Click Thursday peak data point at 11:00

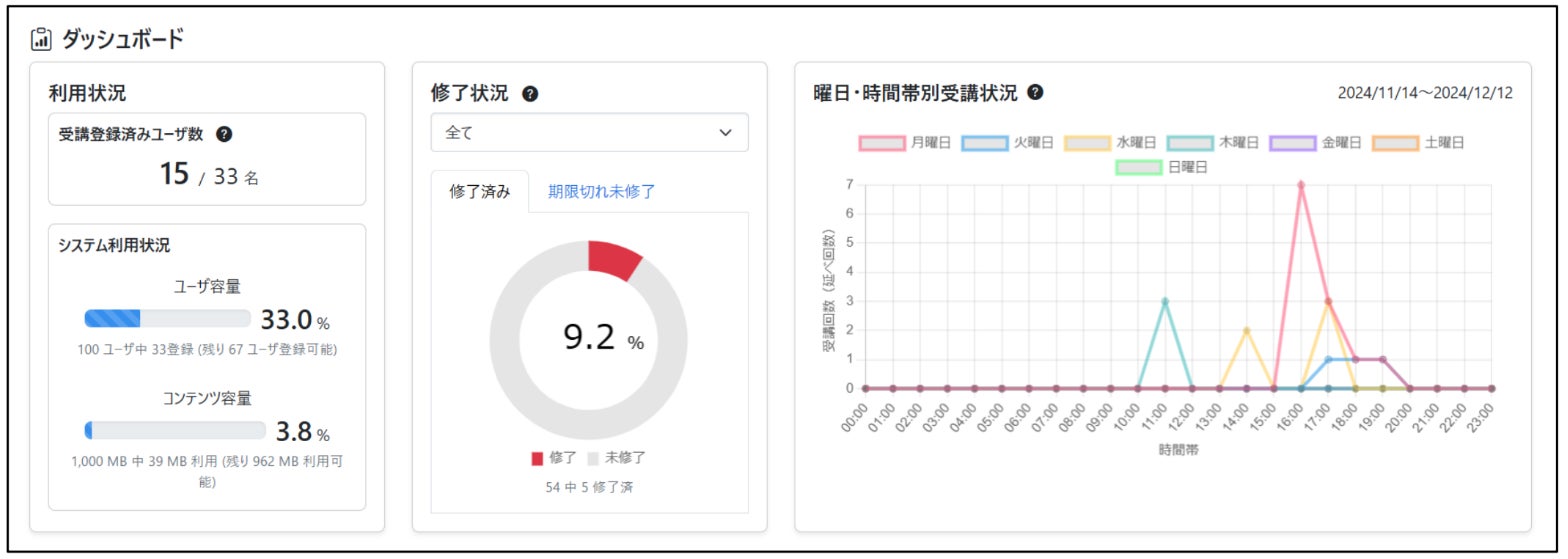tap(1165, 301)
